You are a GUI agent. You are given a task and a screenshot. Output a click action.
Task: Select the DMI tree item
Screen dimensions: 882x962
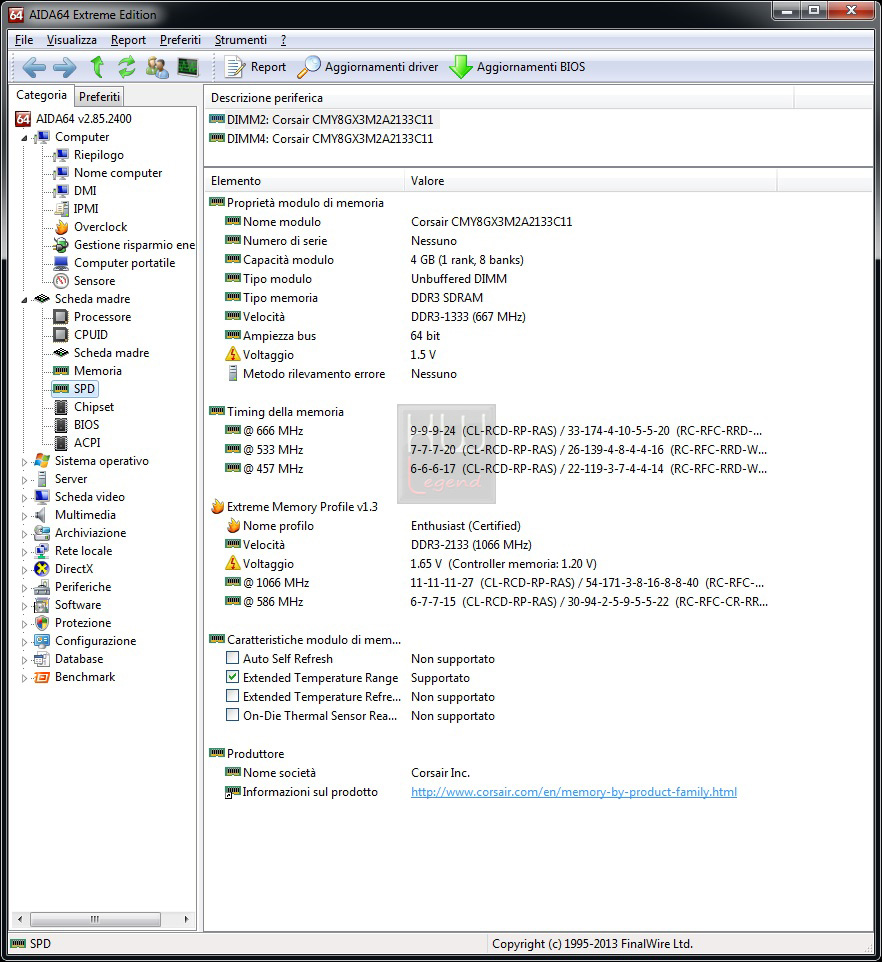pos(85,191)
